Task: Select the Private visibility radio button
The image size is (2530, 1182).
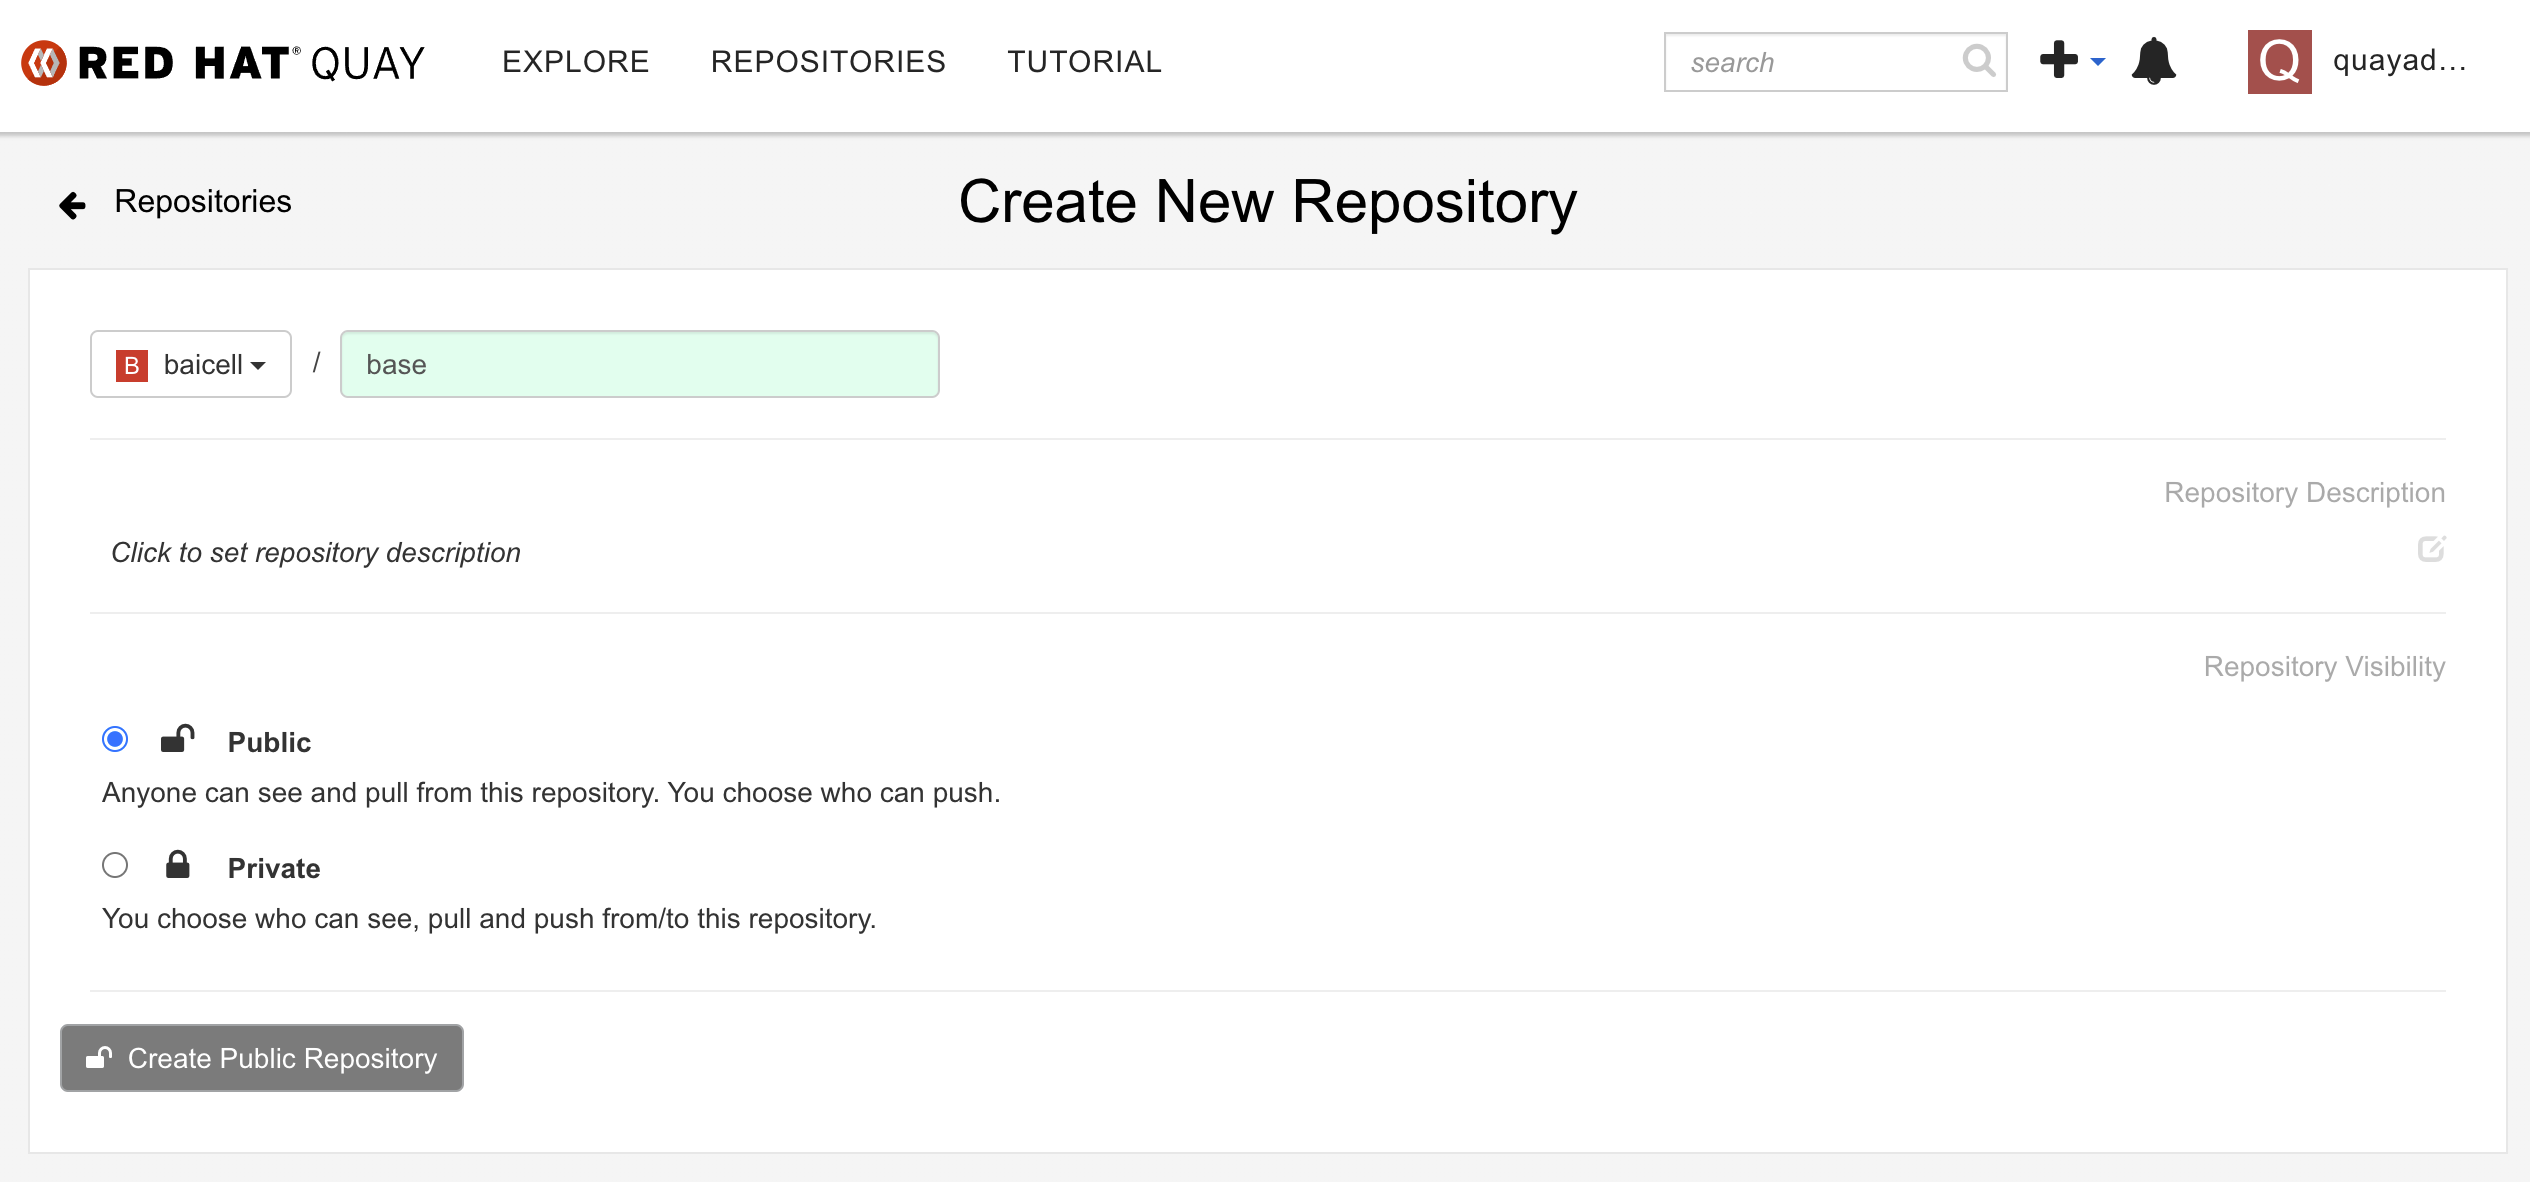Action: (115, 865)
